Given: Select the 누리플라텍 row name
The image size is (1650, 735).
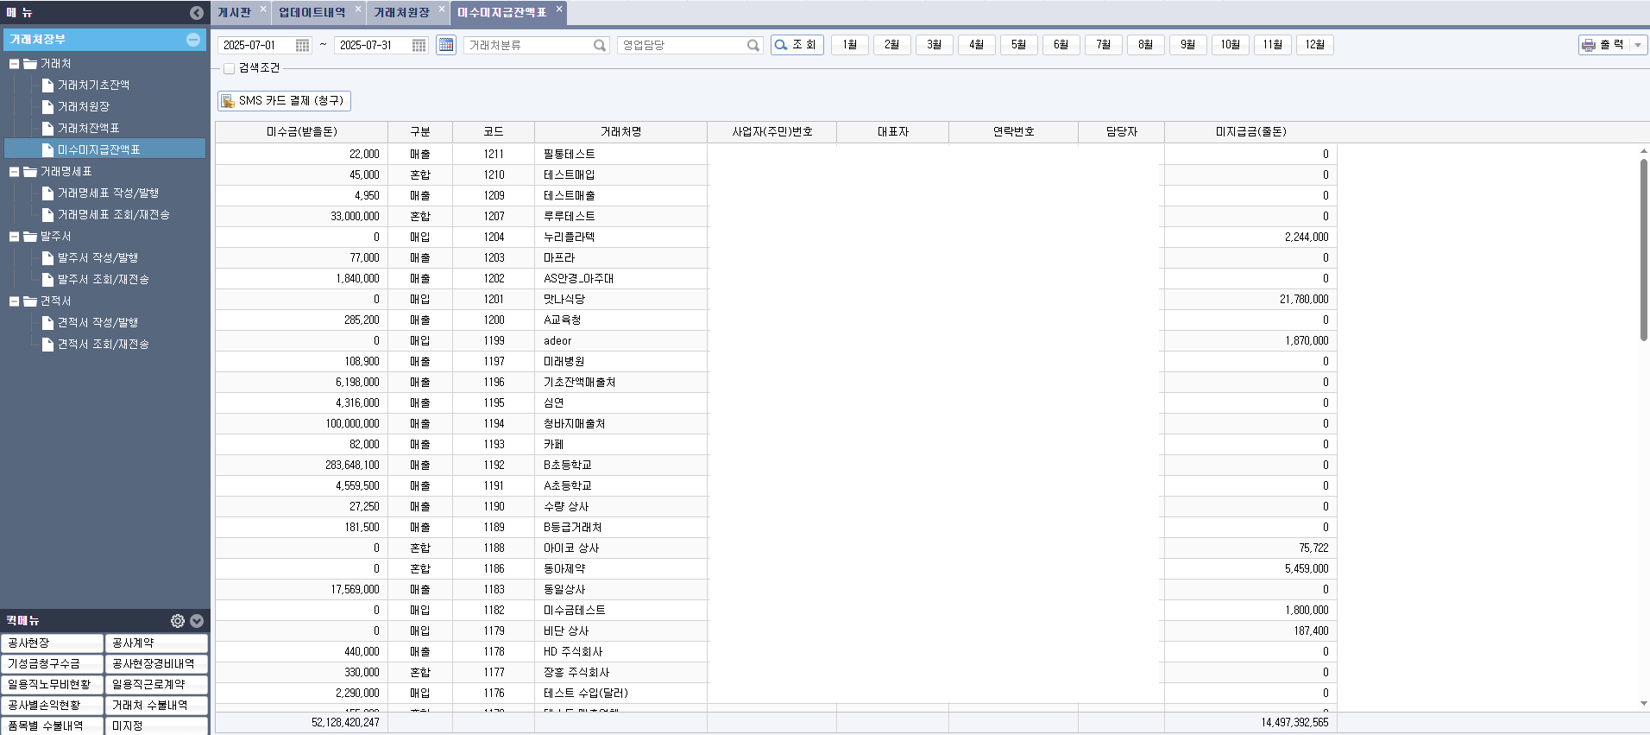Looking at the screenshot, I should [x=569, y=237].
